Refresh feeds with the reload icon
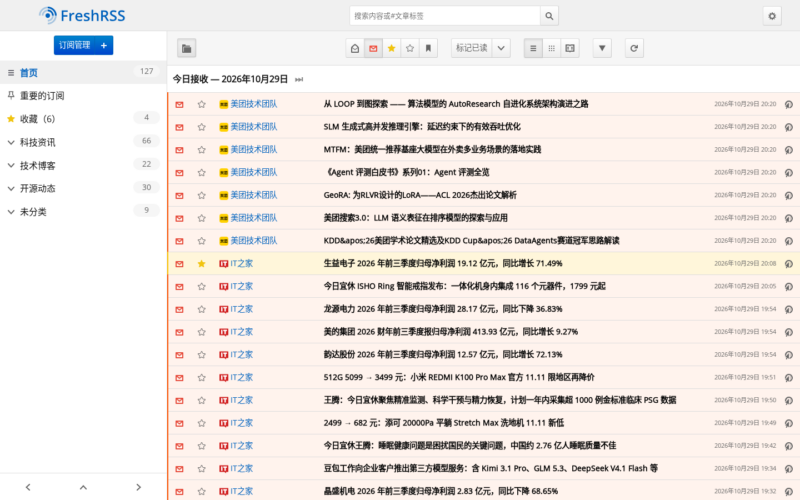This screenshot has height=500, width=800. tap(634, 48)
